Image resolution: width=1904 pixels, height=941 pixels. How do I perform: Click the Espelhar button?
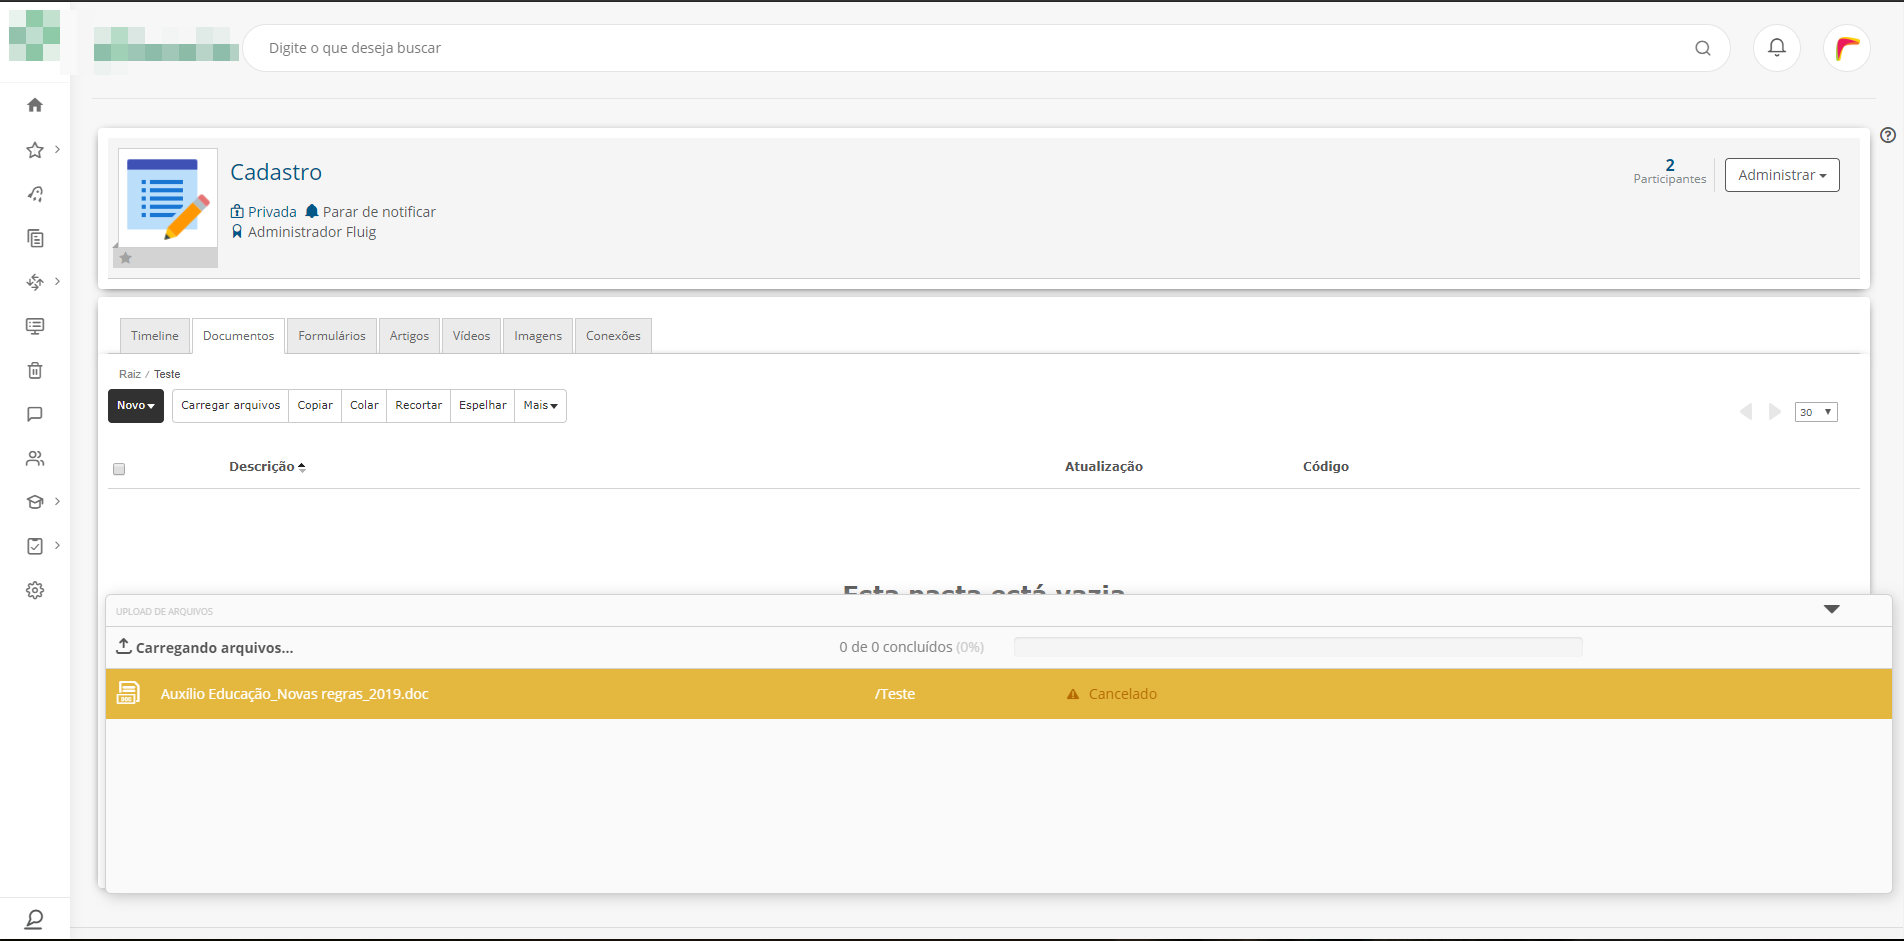[482, 406]
